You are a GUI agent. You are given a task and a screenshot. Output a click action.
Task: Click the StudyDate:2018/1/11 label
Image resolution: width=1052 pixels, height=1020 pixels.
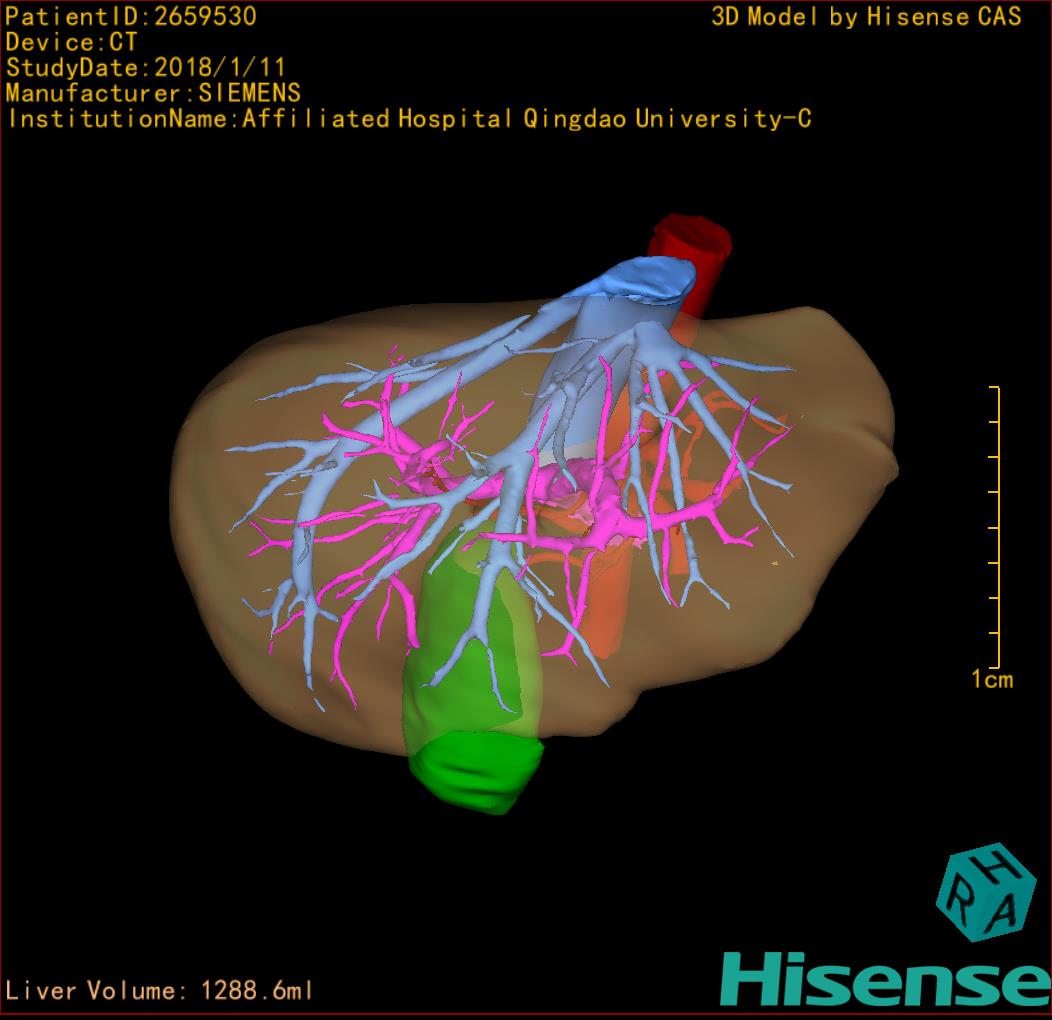click(146, 68)
